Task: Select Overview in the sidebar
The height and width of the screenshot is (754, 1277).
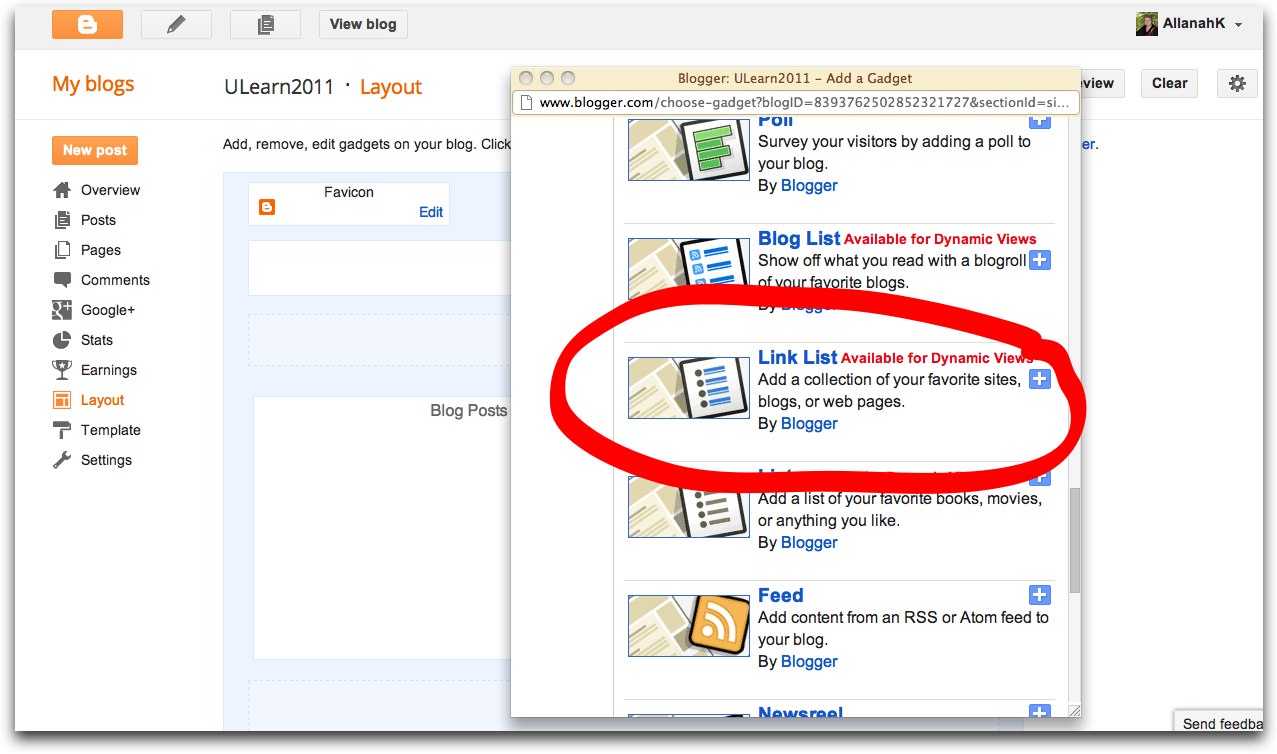Action: [110, 190]
